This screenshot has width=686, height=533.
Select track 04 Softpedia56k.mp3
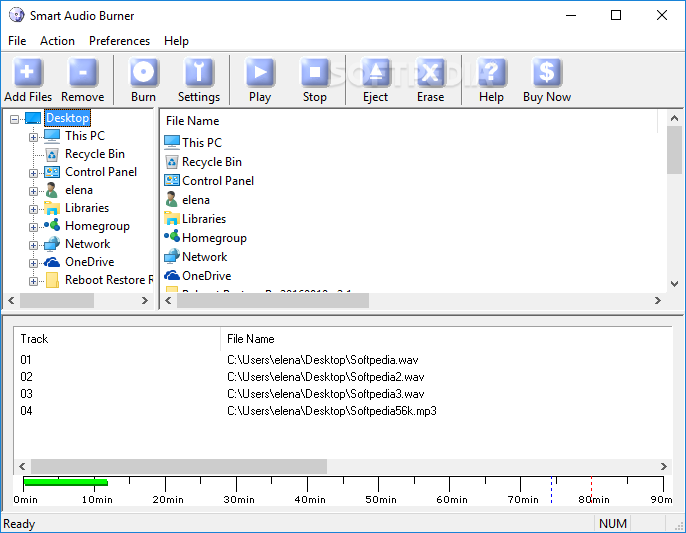343,411
